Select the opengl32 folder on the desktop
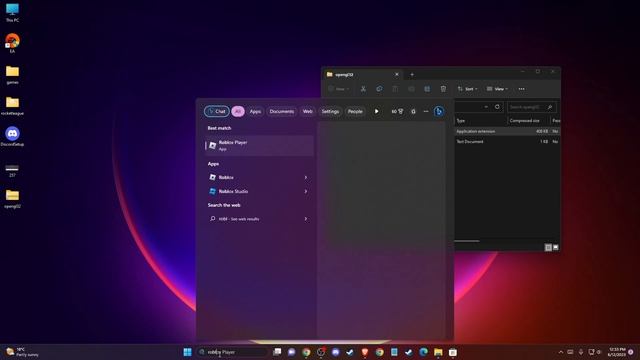Image resolution: width=640 pixels, height=360 pixels. 12,199
